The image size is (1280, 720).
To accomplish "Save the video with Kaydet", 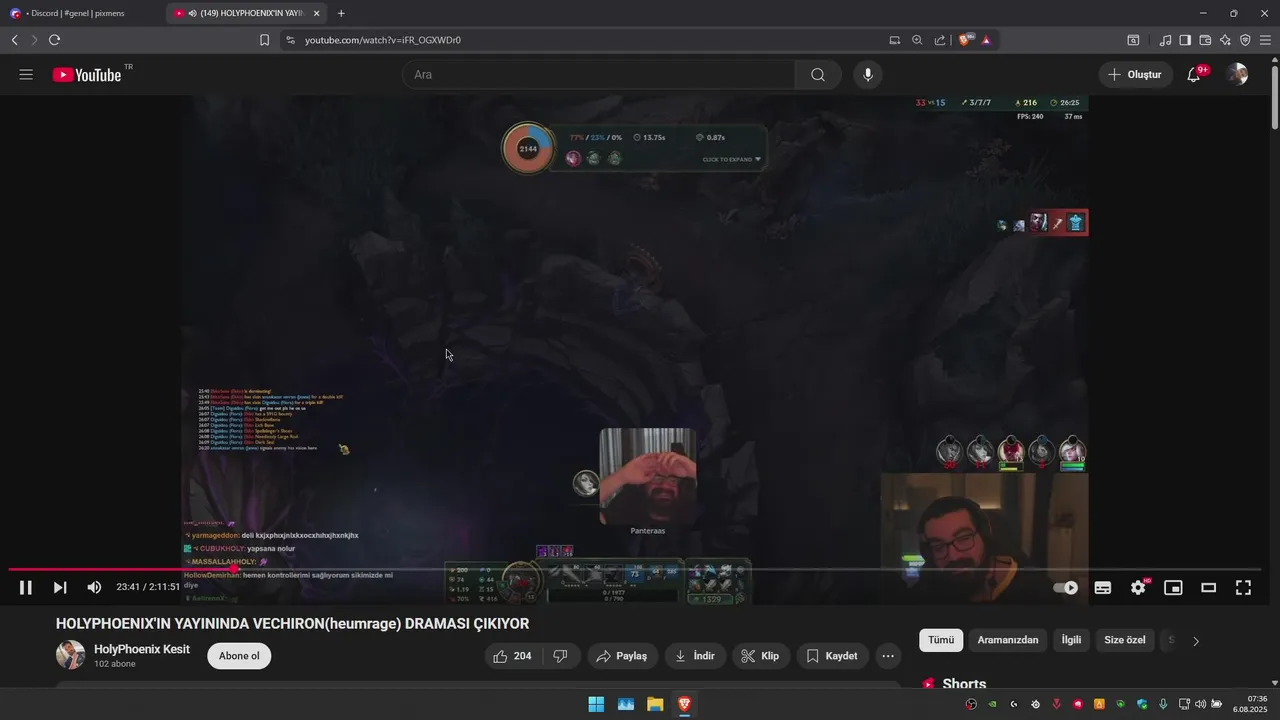I will pyautogui.click(x=832, y=656).
